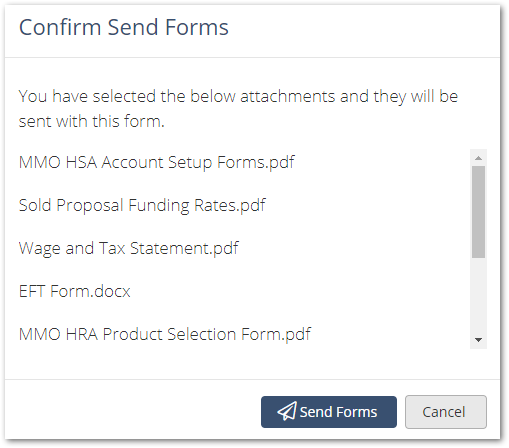The height and width of the screenshot is (448, 509).
Task: Click 'You have selected' message start
Action: [x=87, y=96]
